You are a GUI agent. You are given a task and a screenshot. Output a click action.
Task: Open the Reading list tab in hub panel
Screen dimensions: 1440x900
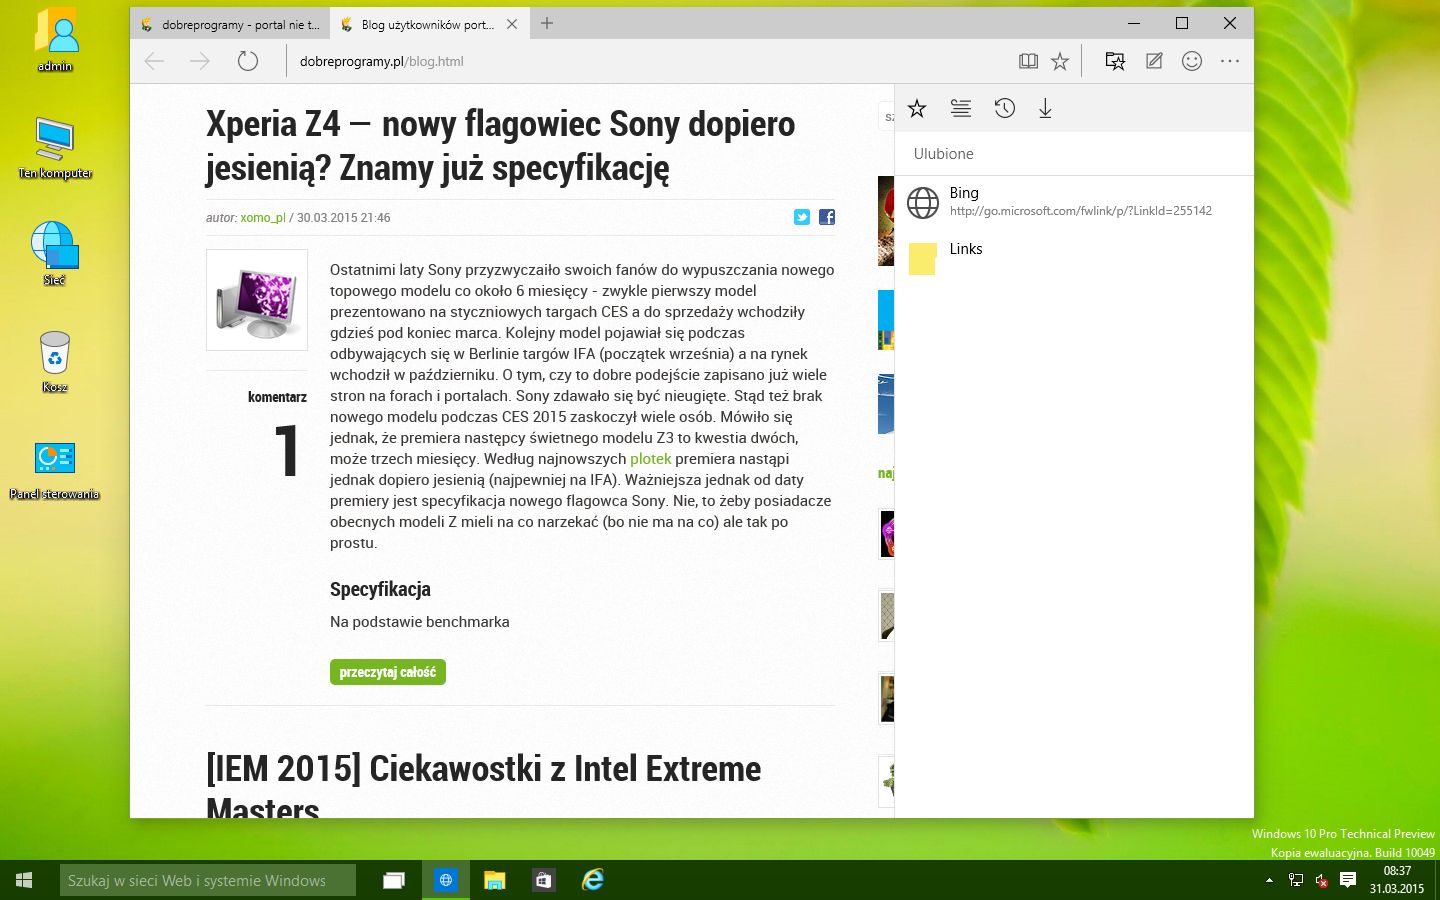961,109
